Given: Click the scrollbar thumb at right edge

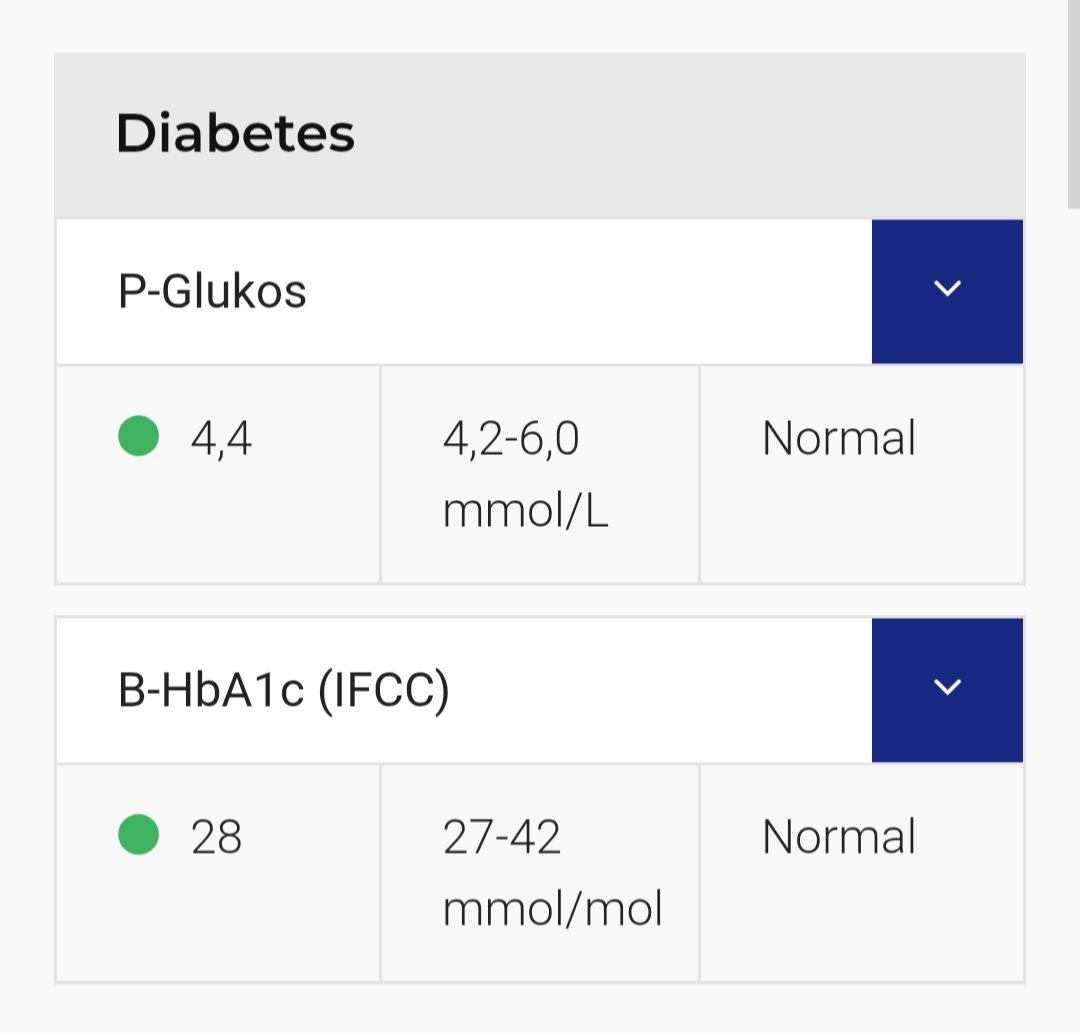Looking at the screenshot, I should (x=1074, y=100).
